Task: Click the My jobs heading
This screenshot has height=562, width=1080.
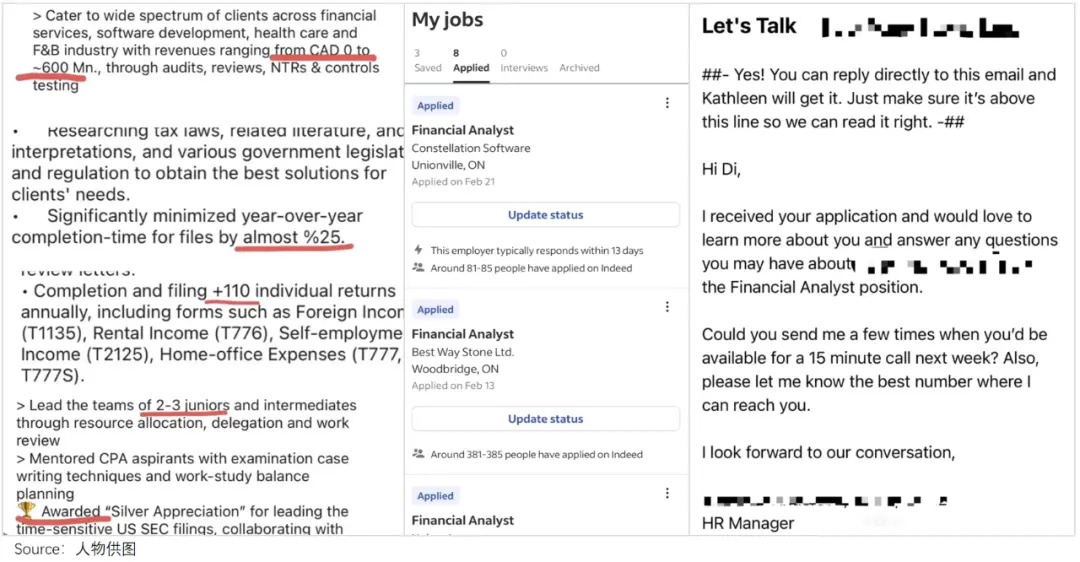Action: 447,19
